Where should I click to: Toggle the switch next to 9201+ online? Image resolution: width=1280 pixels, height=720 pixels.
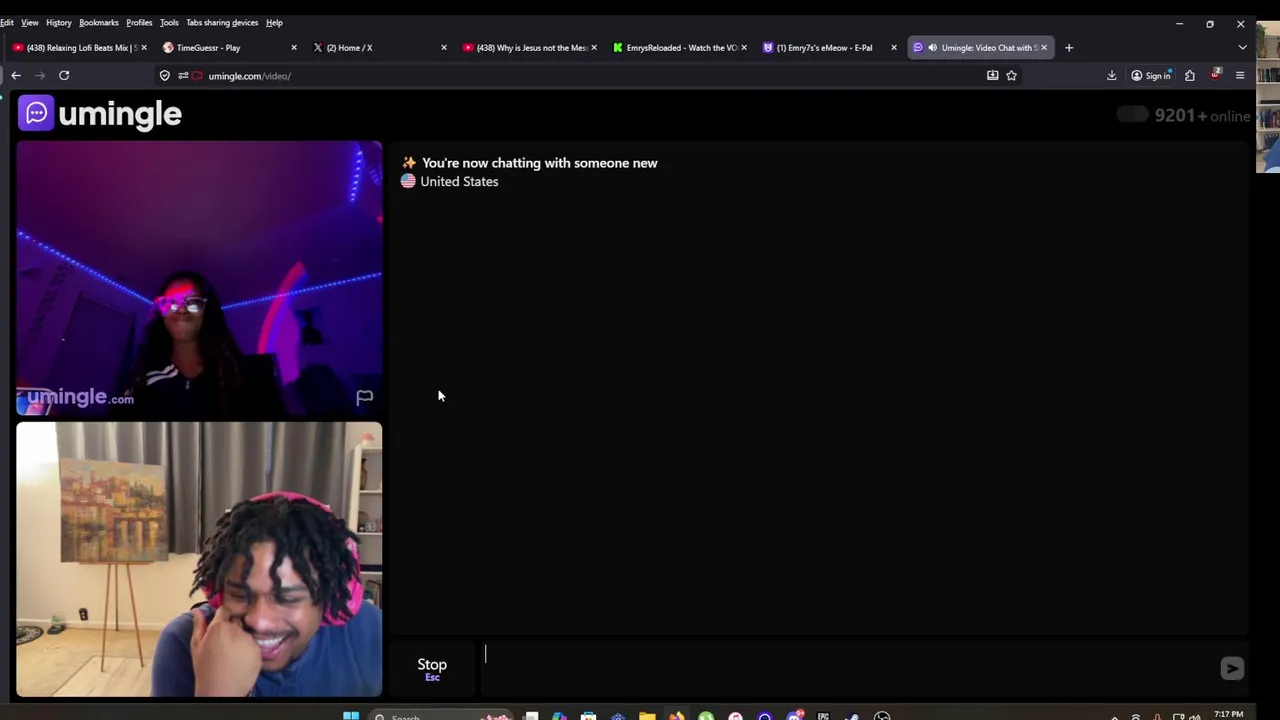[x=1132, y=115]
